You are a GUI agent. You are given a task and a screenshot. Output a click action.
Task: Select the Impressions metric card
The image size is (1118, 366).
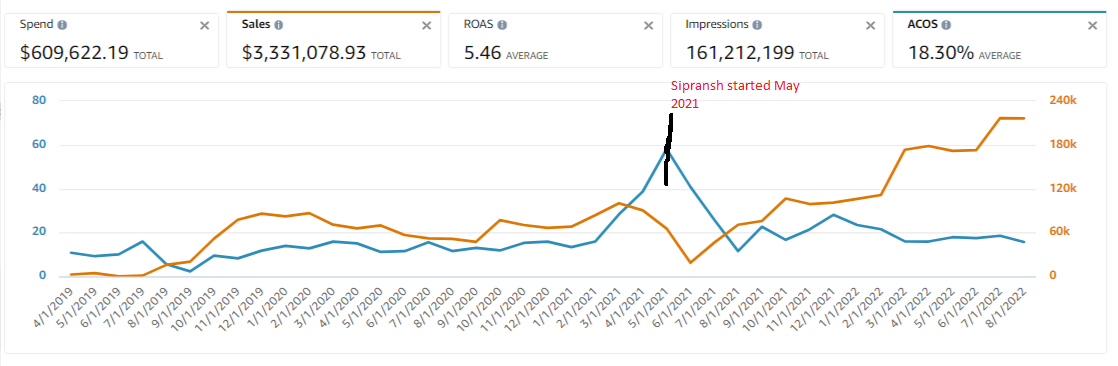(777, 40)
